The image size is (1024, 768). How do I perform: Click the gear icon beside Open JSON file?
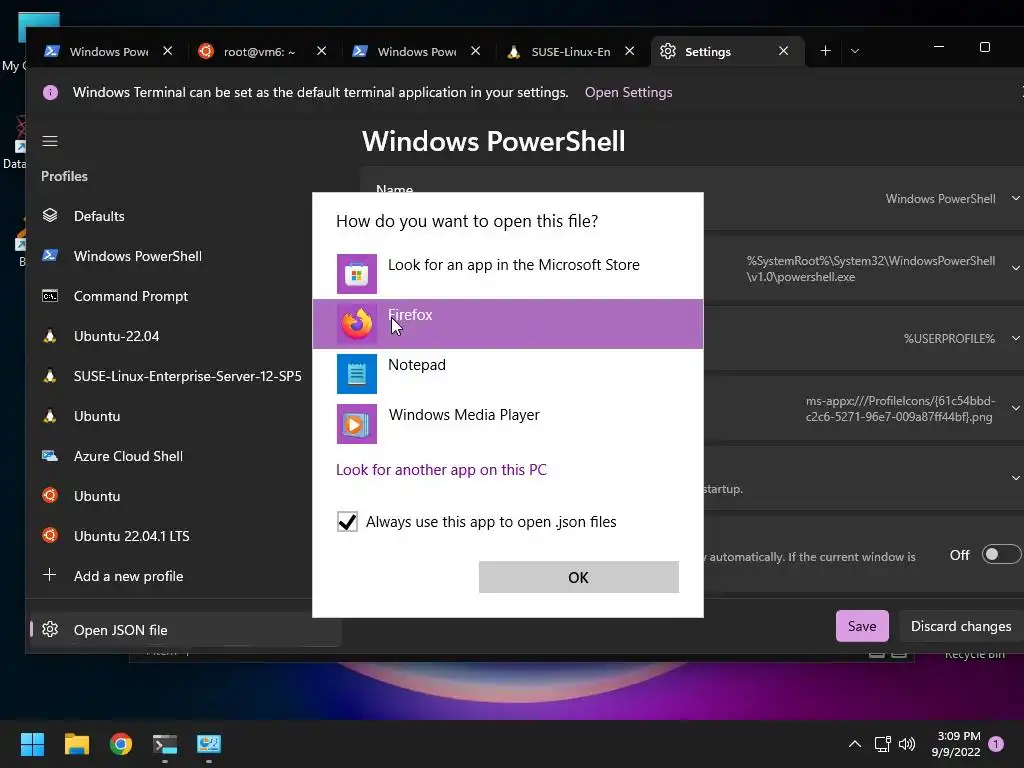(50, 630)
